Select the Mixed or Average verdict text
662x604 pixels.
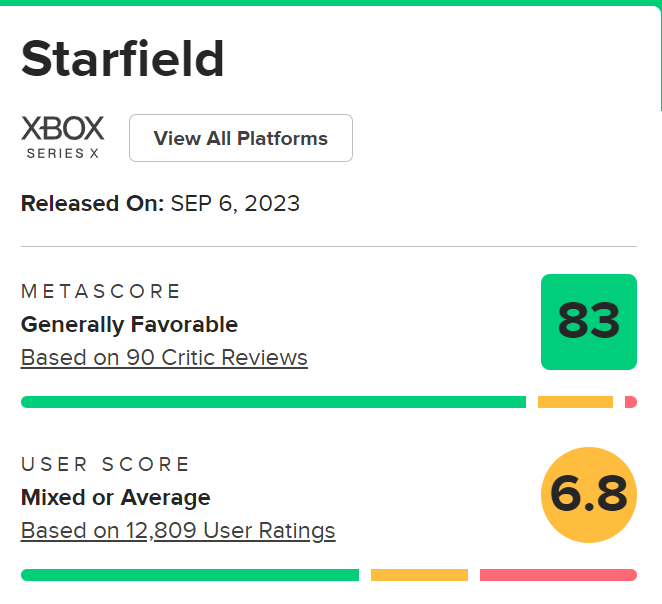[115, 498]
